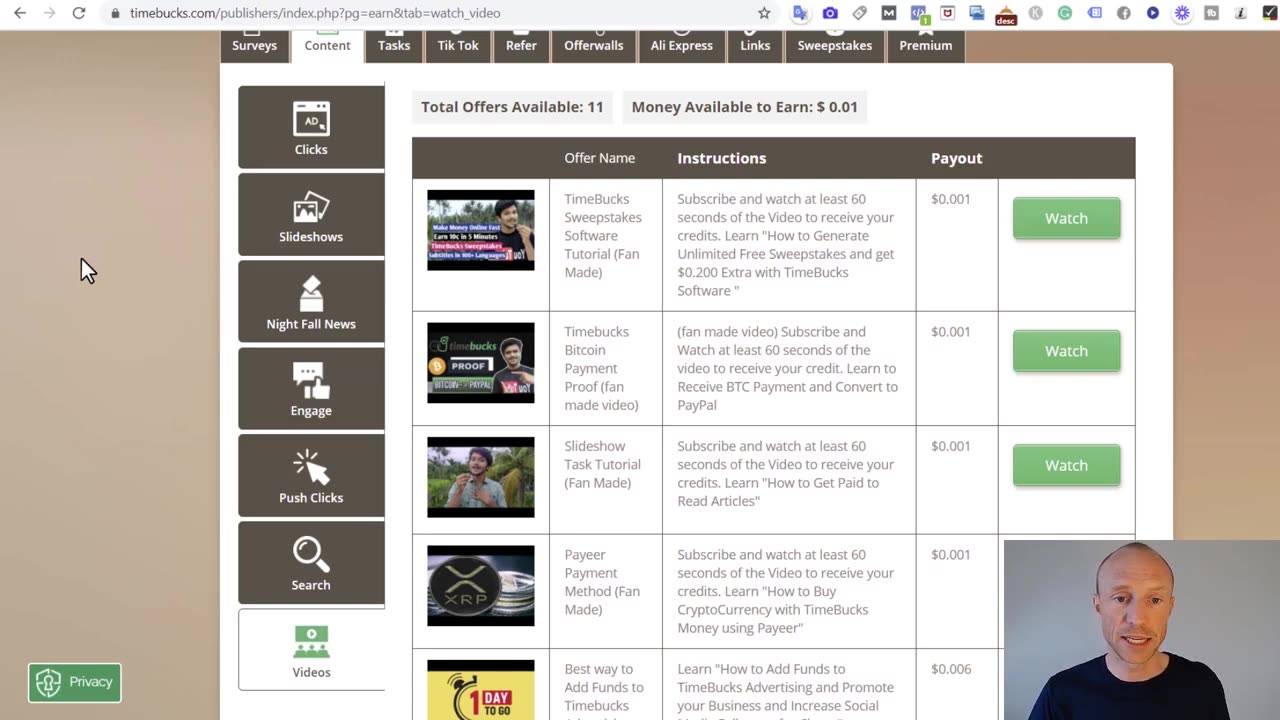Viewport: 1280px width, 720px height.
Task: Open the code extension with badge 1
Action: pos(919,14)
